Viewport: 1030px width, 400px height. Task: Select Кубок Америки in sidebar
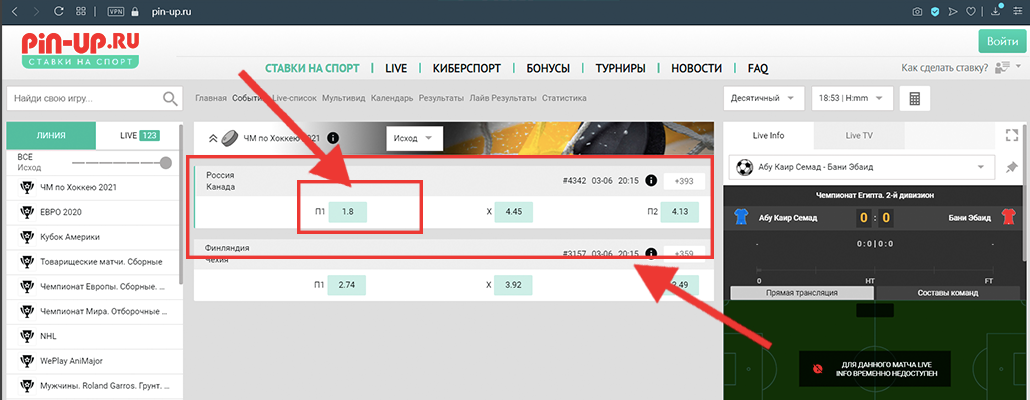click(93, 237)
